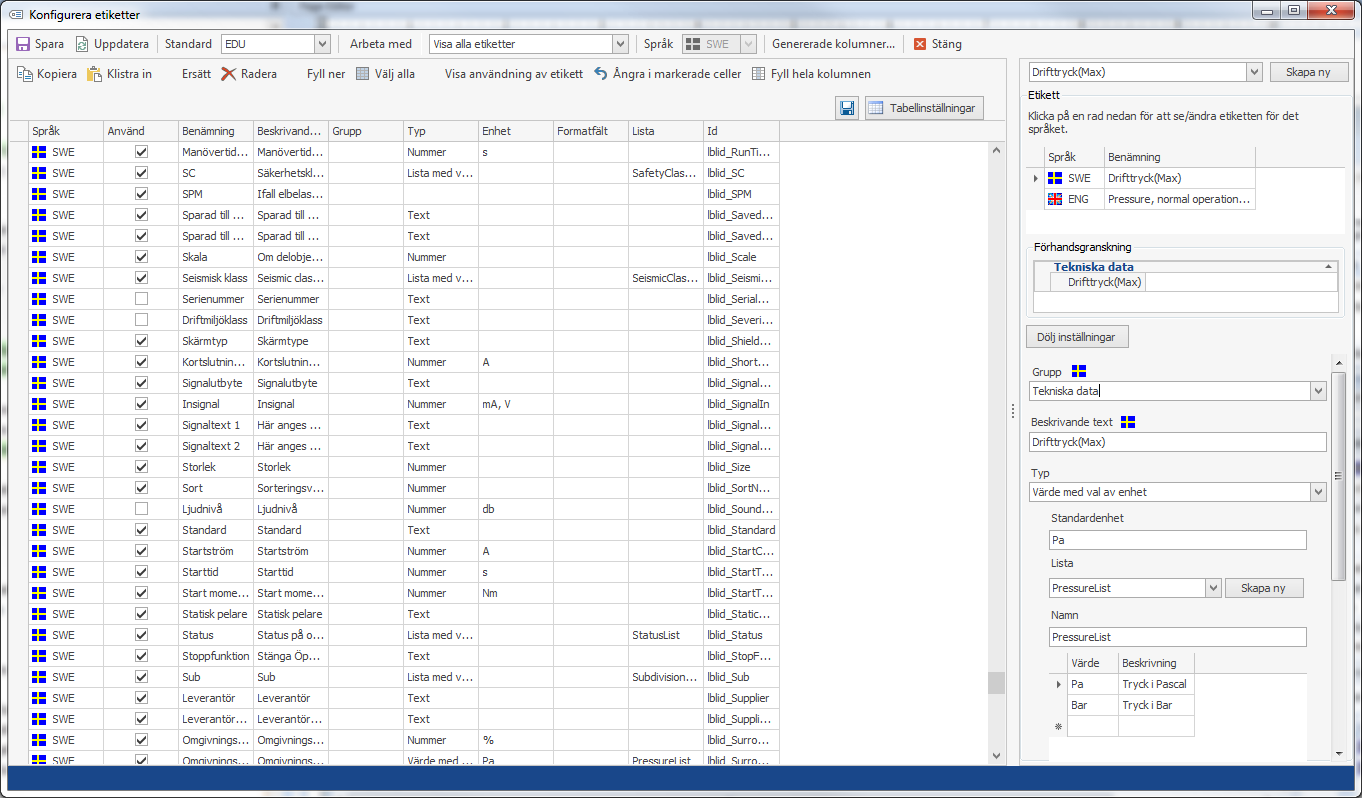Click the main table vertical scrollbar thumb
The width and height of the screenshot is (1362, 798).
click(x=996, y=682)
